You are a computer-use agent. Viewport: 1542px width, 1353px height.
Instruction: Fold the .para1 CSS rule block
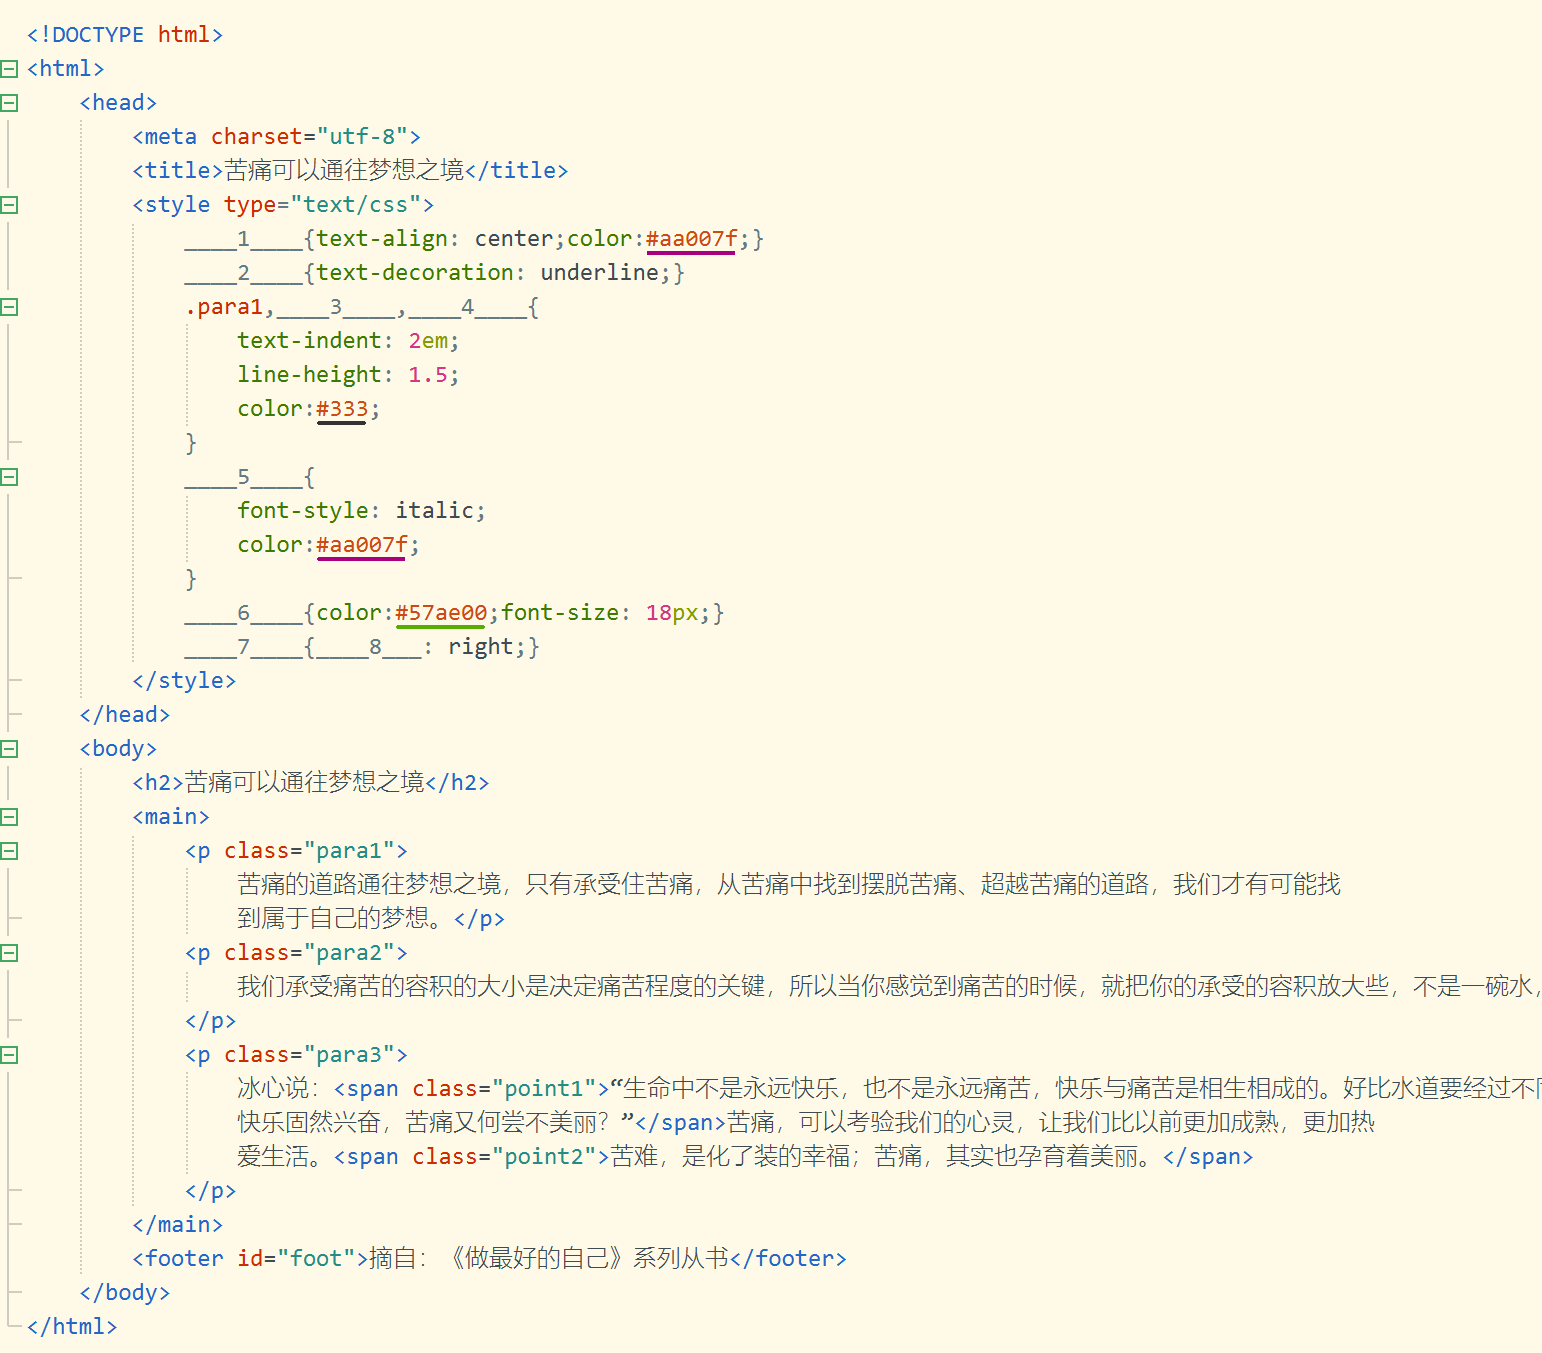(9, 307)
